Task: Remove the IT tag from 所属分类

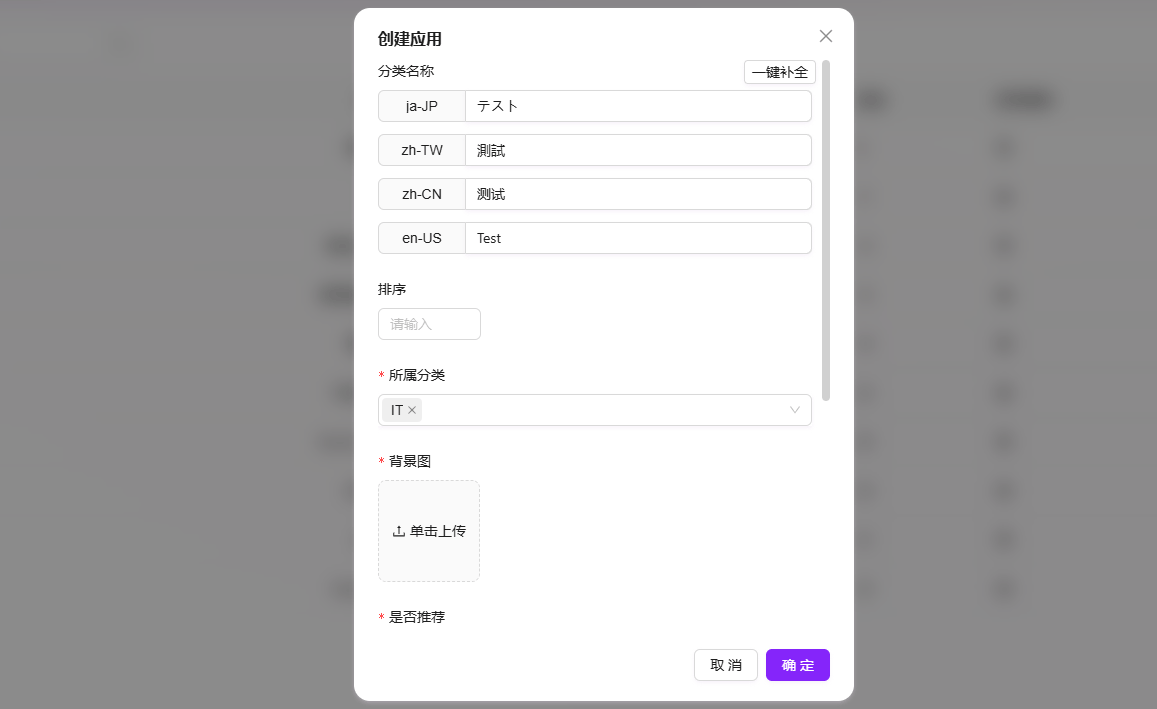Action: click(x=412, y=410)
